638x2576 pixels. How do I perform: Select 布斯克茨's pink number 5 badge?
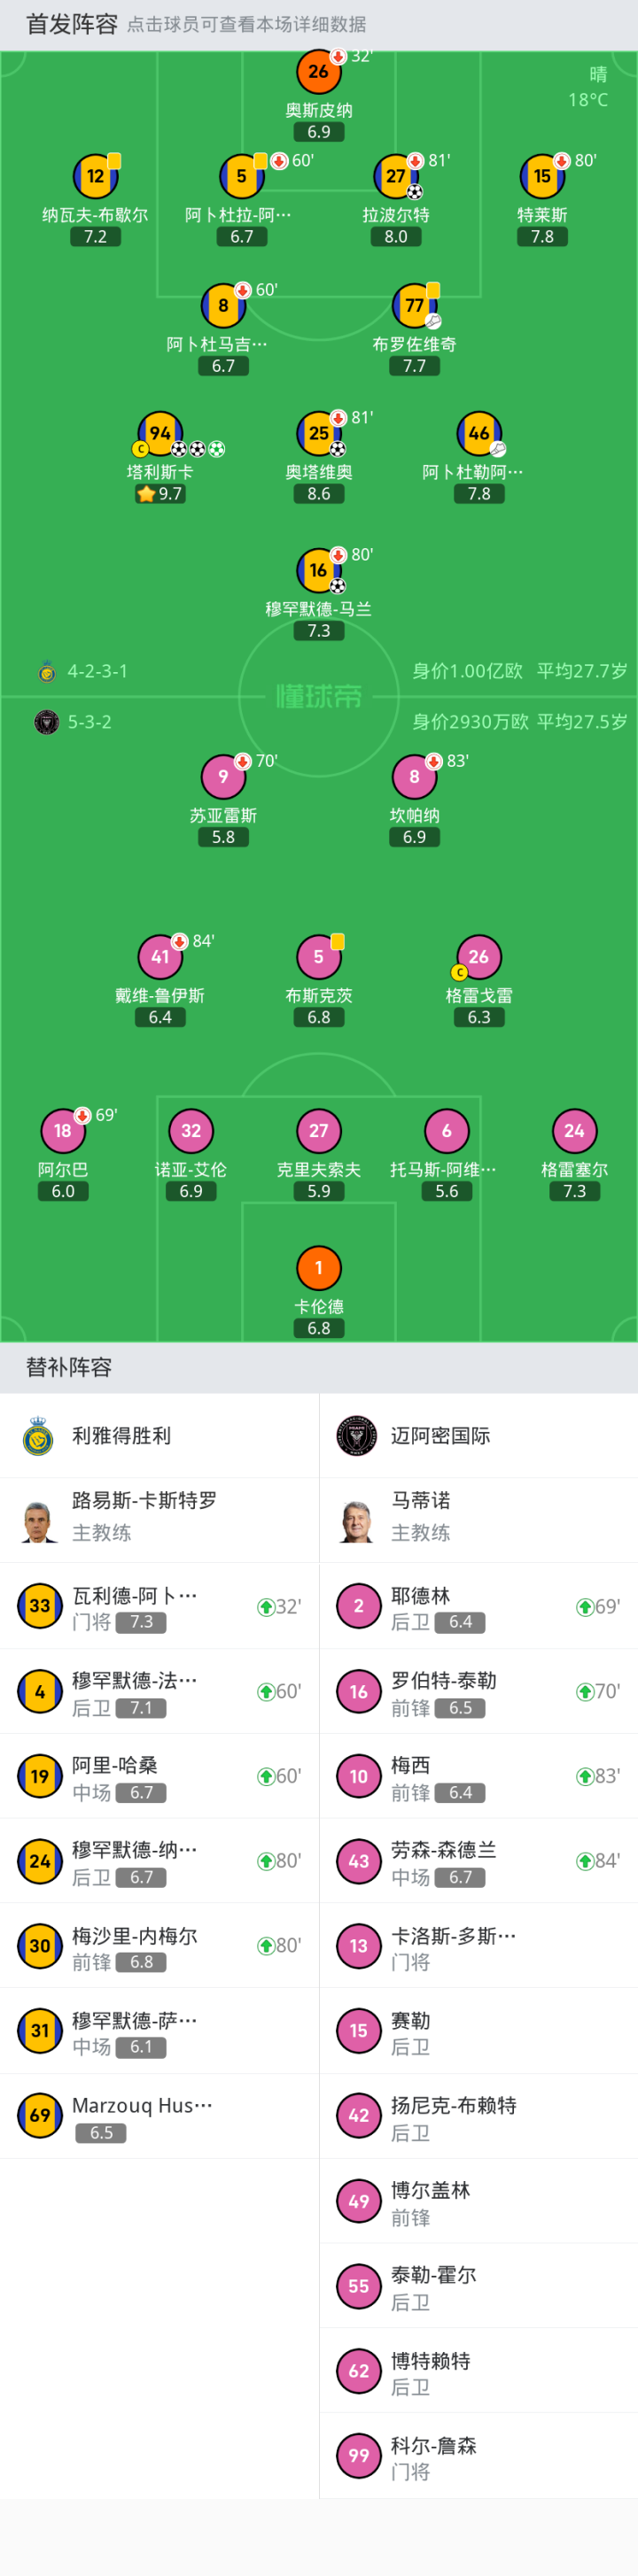click(318, 957)
